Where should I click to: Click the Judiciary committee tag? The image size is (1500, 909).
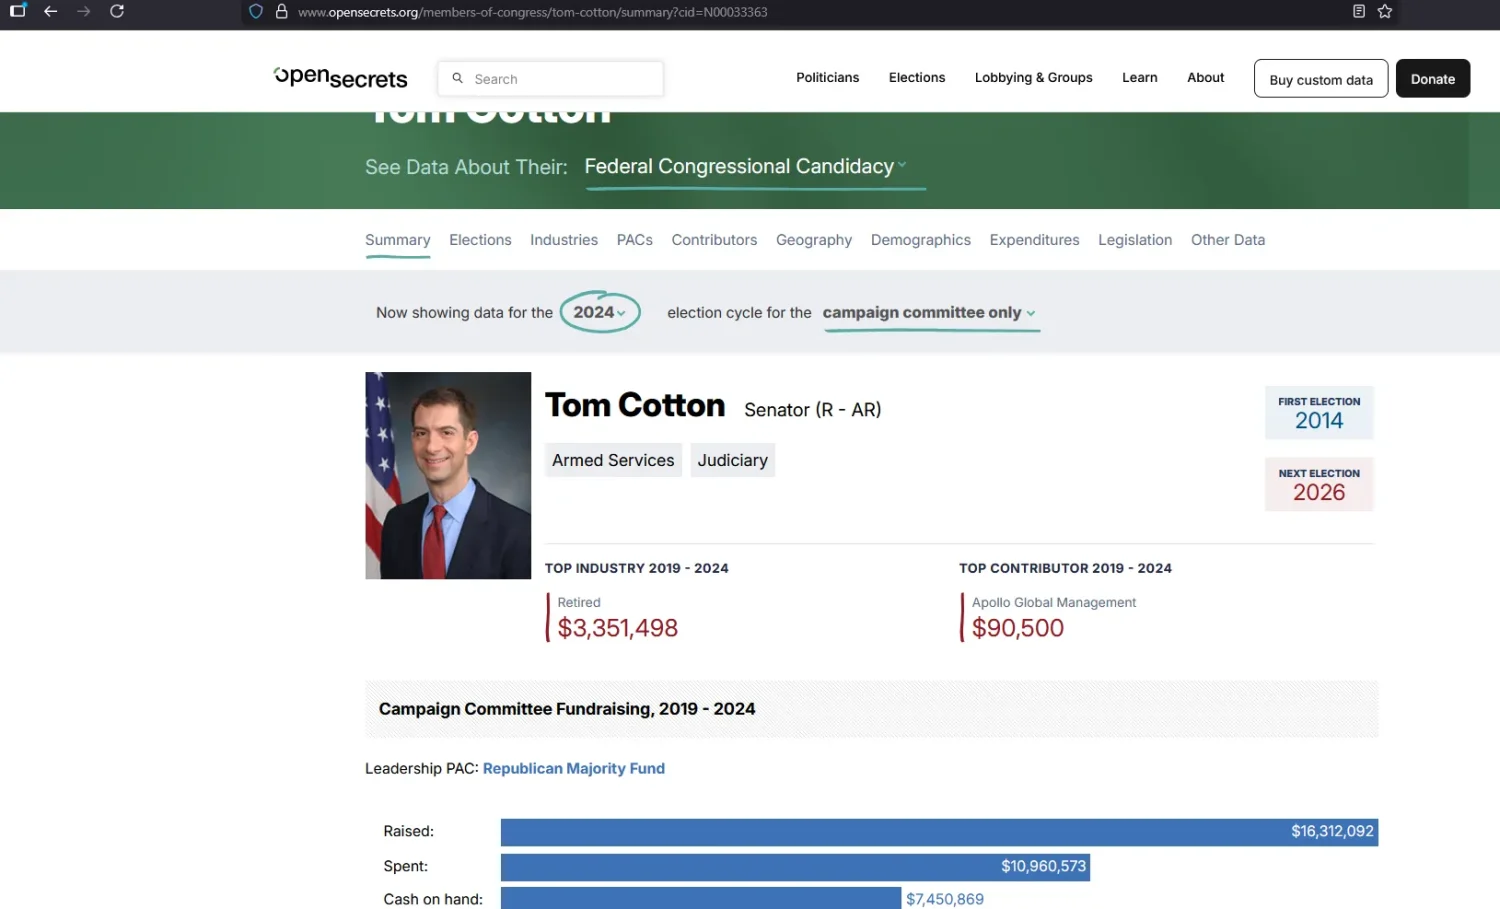(733, 460)
